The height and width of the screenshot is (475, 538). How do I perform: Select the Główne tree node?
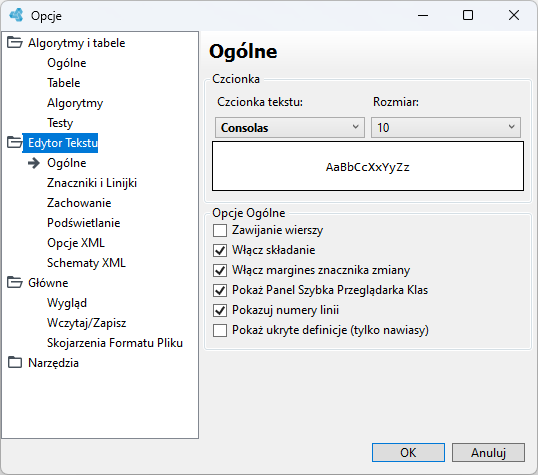pyautogui.click(x=48, y=283)
